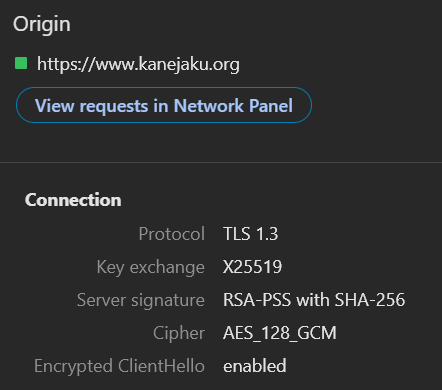442x390 pixels.
Task: Select the AES_128_GCM cipher value
Action: click(x=280, y=333)
